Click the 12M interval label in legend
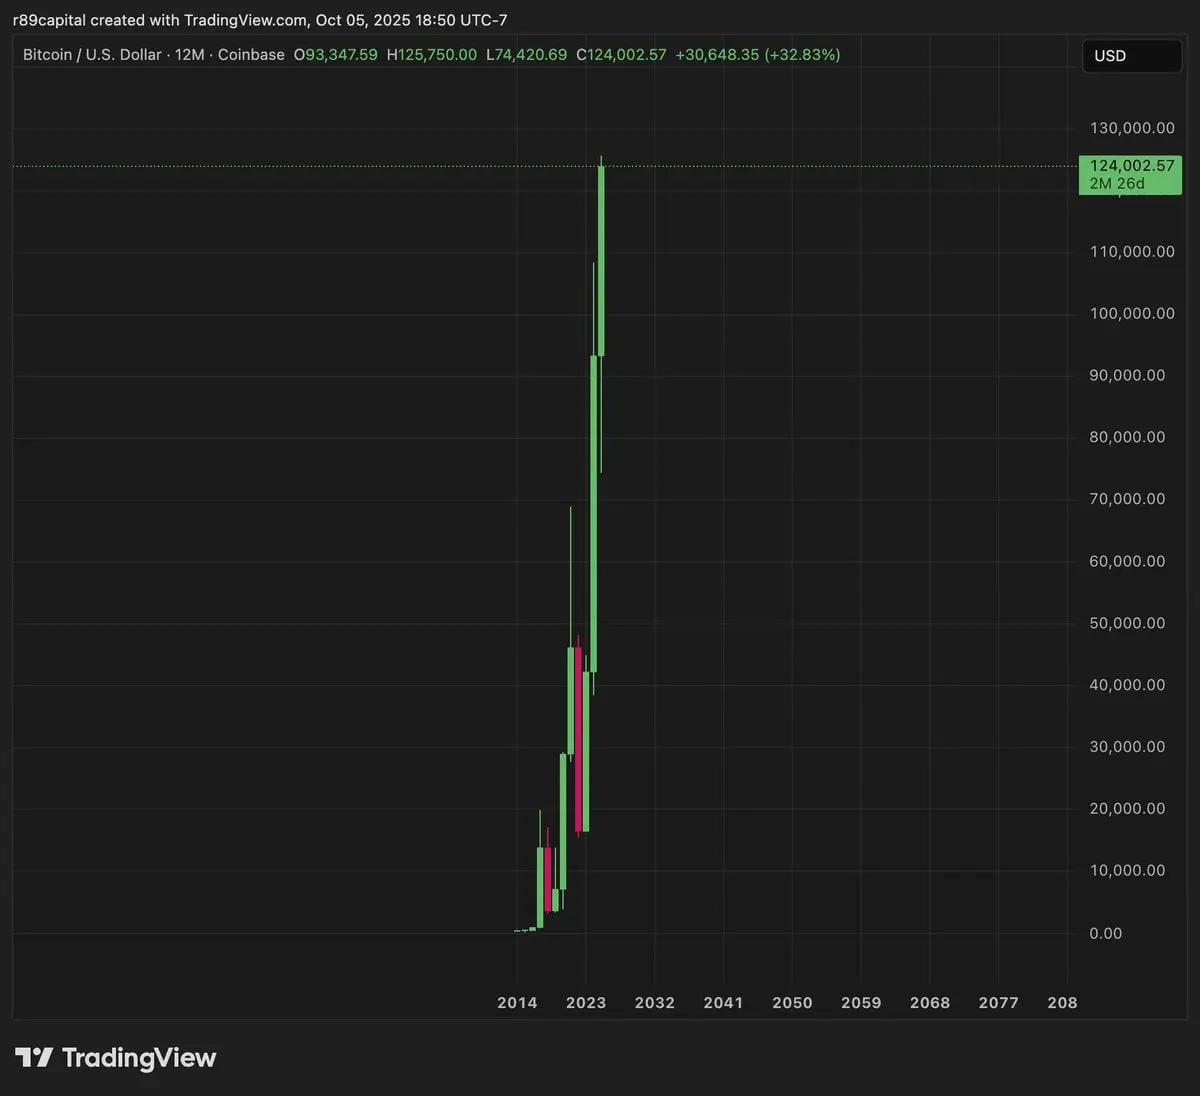This screenshot has width=1200, height=1096. click(x=190, y=55)
